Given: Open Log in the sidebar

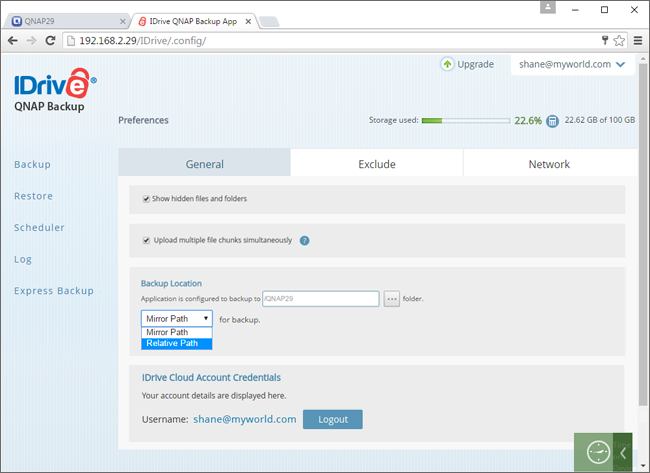Looking at the screenshot, I should [23, 260].
